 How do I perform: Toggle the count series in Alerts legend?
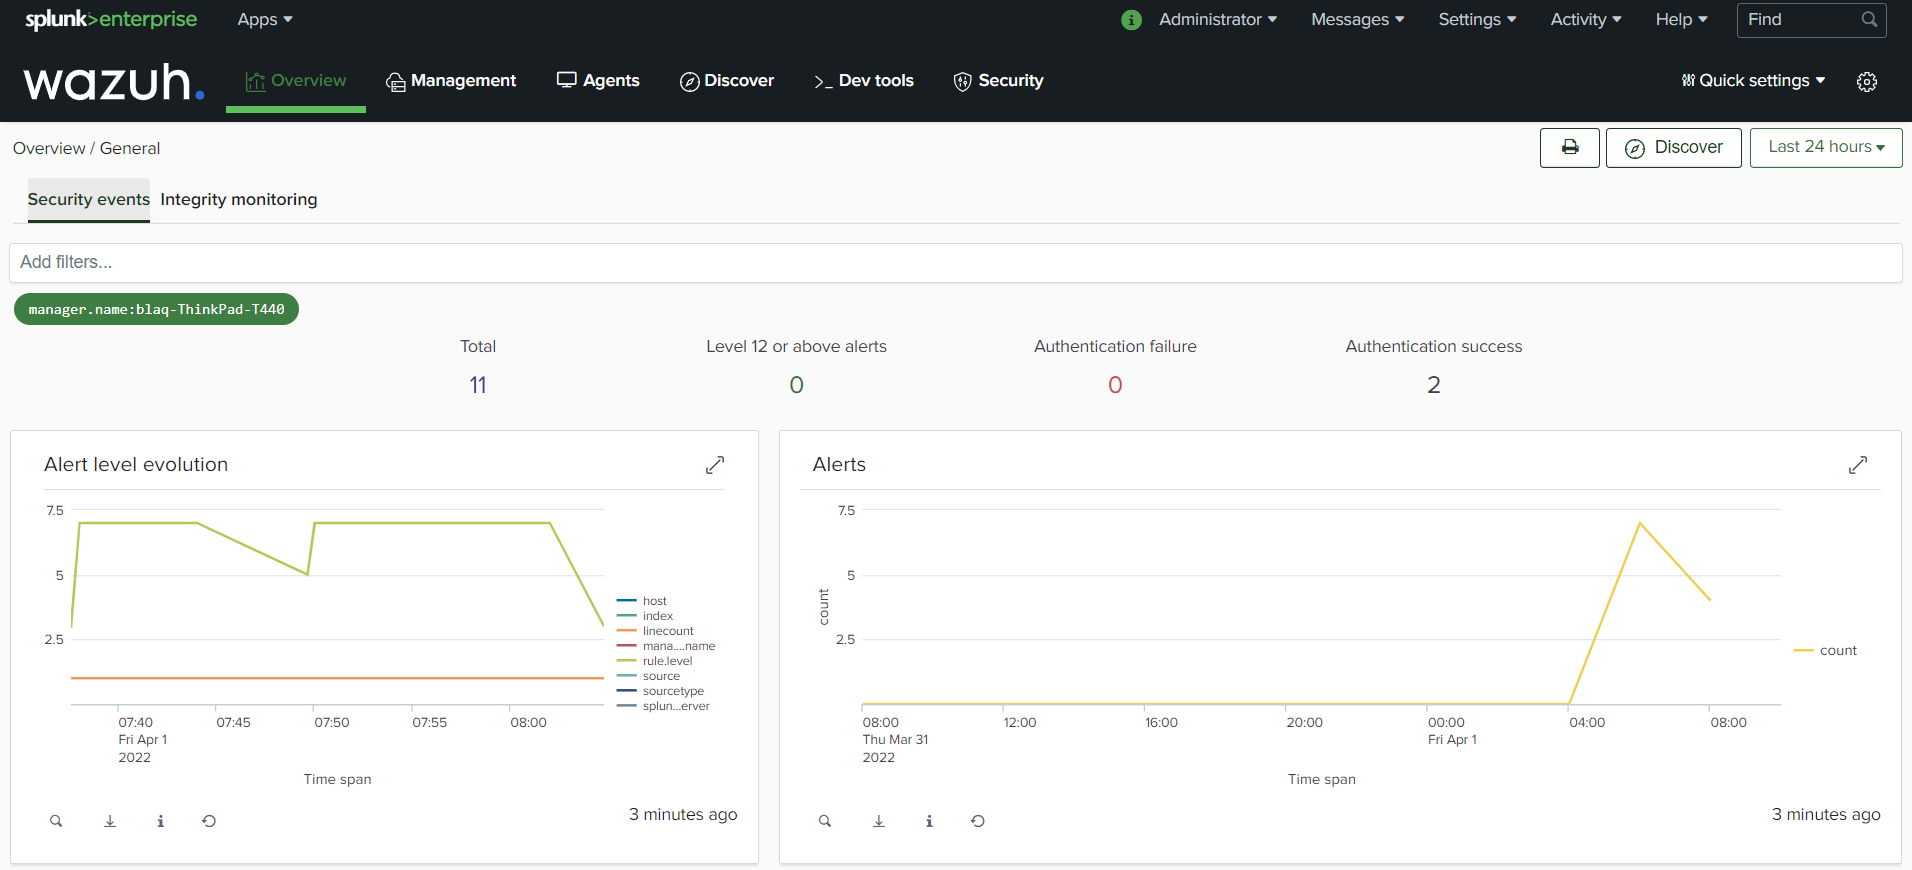(x=1825, y=651)
